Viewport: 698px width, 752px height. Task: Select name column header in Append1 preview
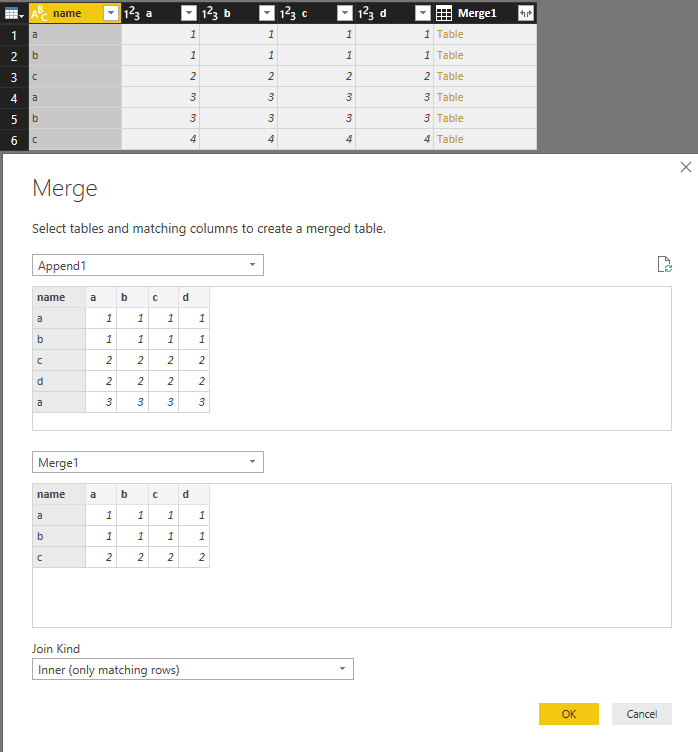click(59, 297)
